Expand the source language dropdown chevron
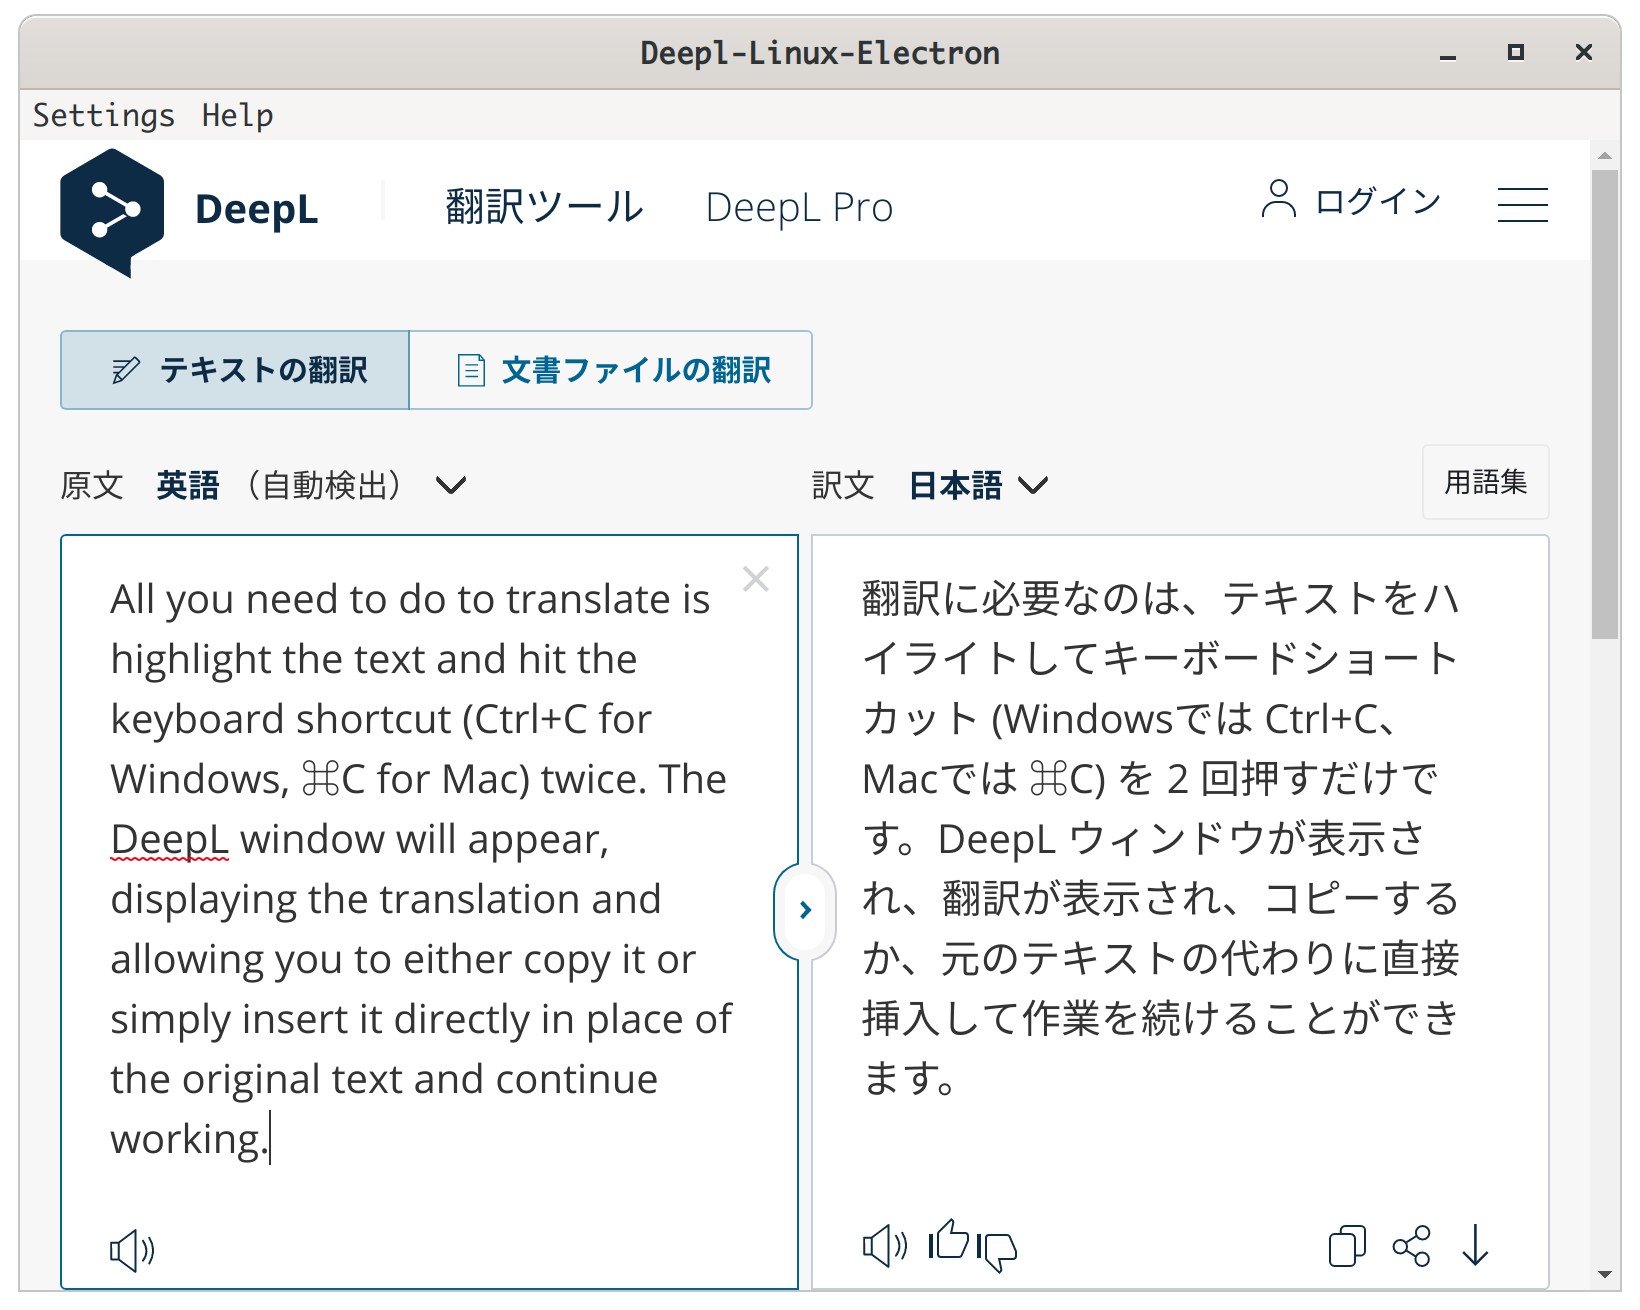Screen dimensions: 1640x1310 (451, 486)
